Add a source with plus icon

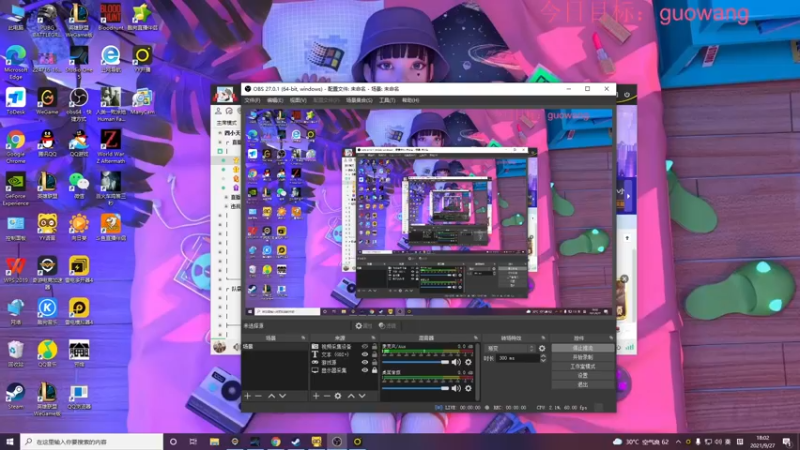point(316,396)
